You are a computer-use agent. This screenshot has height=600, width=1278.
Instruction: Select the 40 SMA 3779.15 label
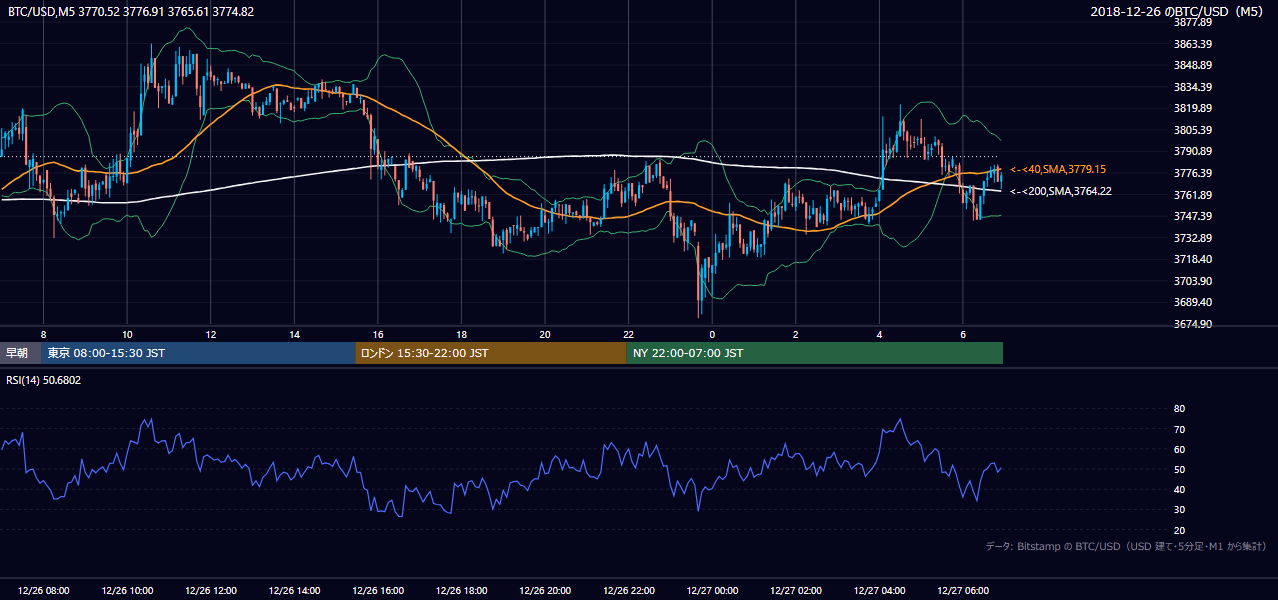point(1058,170)
